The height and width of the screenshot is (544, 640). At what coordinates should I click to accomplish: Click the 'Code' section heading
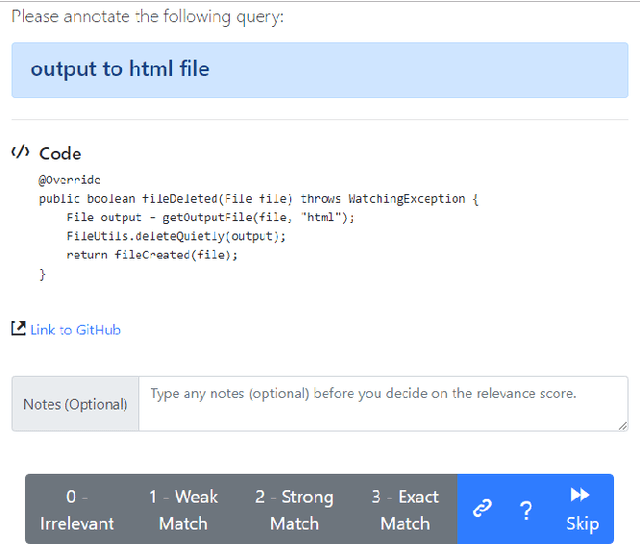tap(60, 153)
